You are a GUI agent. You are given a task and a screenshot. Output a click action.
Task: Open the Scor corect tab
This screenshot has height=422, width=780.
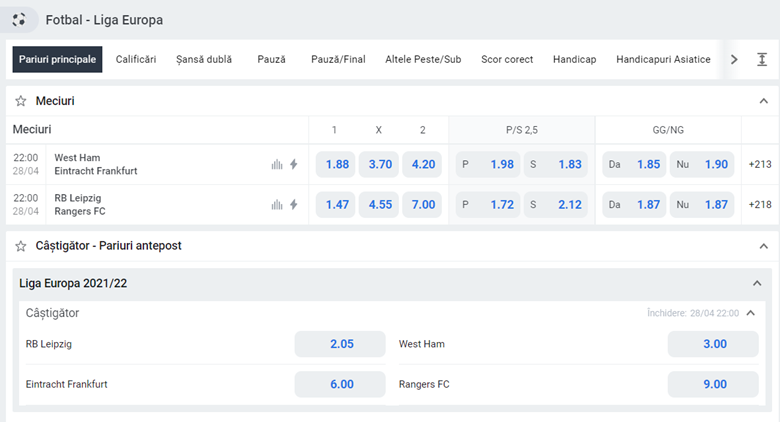point(507,59)
